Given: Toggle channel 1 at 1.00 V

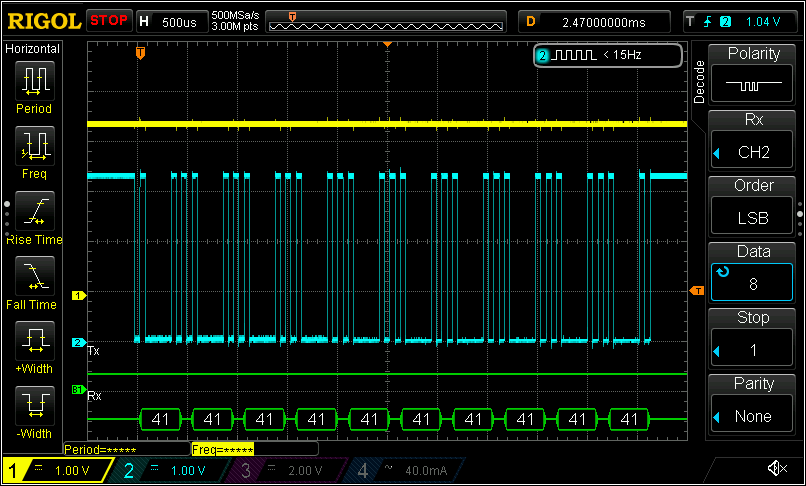Looking at the screenshot, I should click(55, 469).
